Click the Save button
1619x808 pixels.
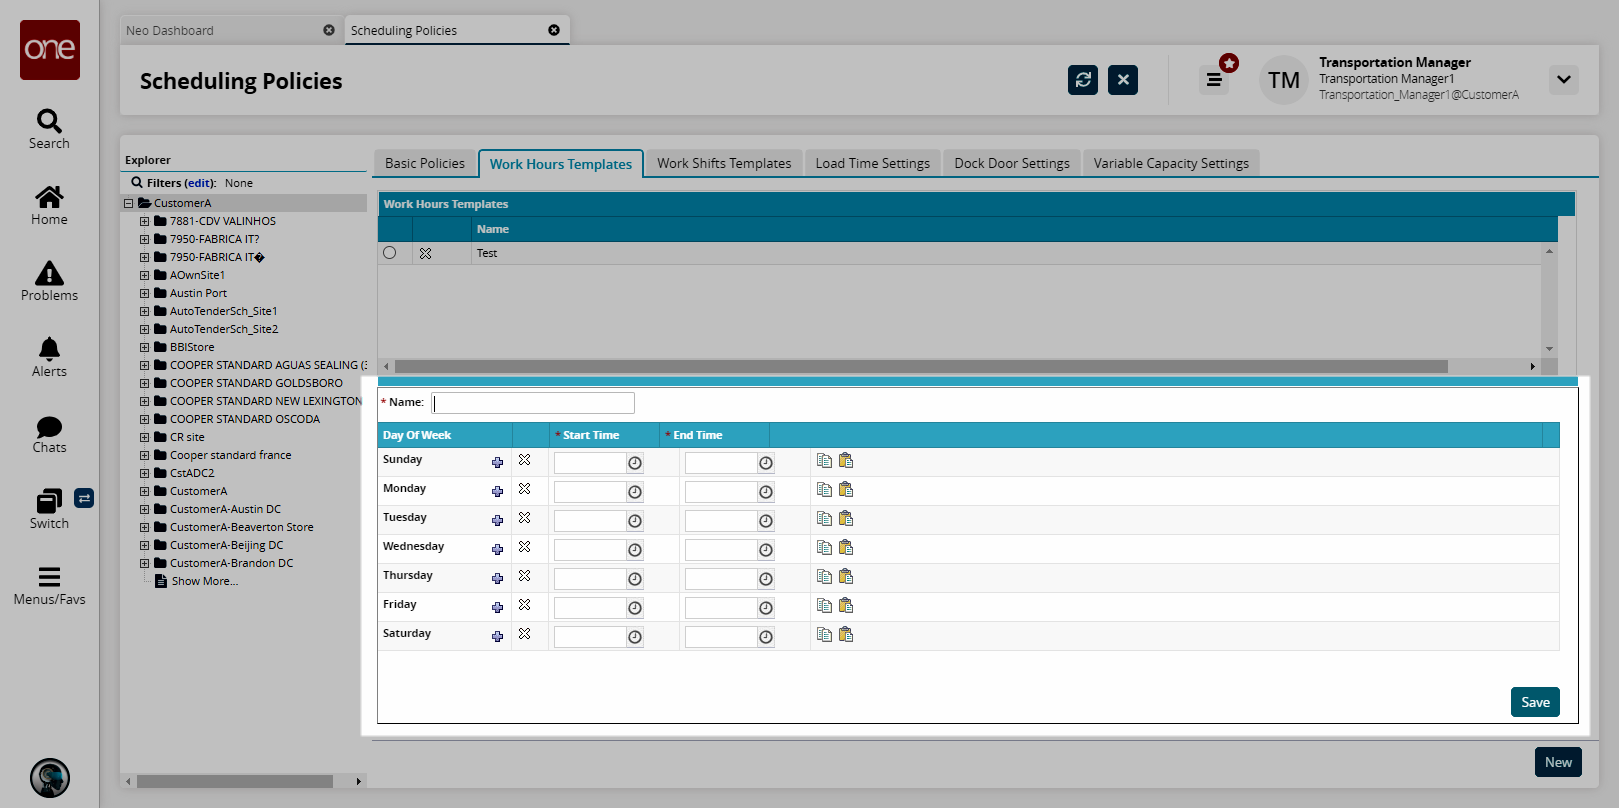1534,702
